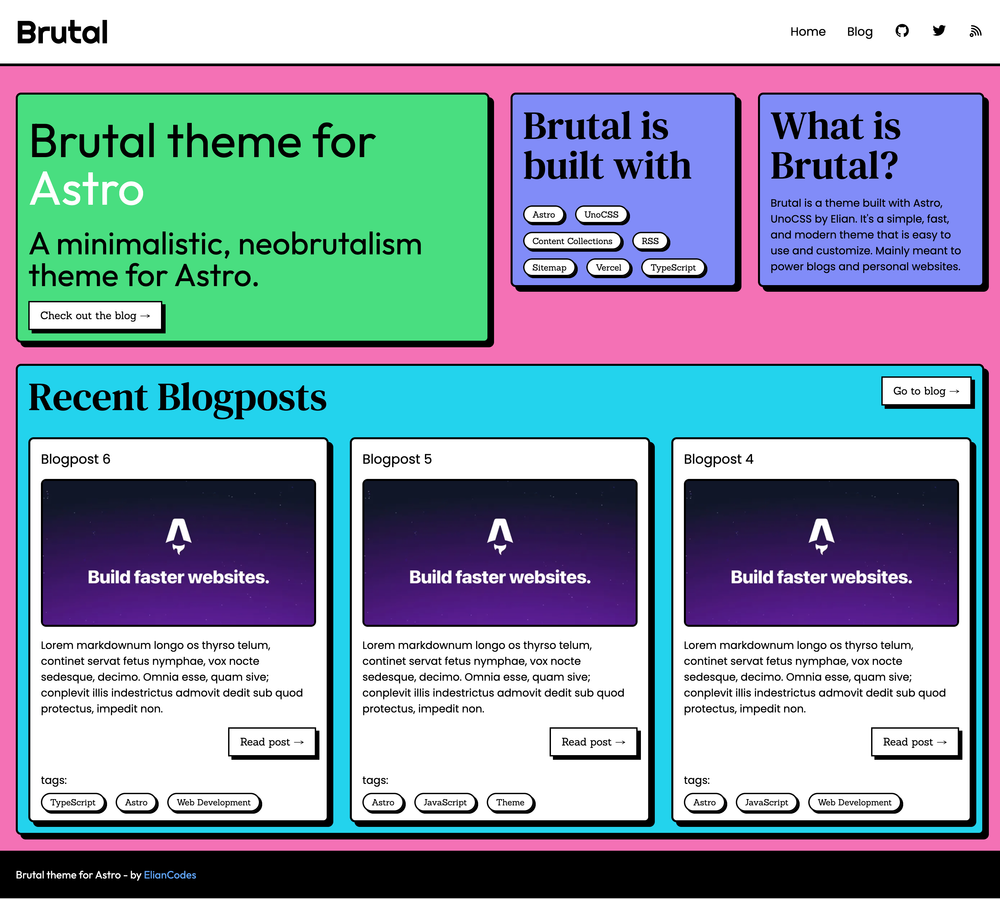Image resolution: width=1000 pixels, height=899 pixels.
Task: Click the What is Brutal? heading
Action: (x=835, y=145)
